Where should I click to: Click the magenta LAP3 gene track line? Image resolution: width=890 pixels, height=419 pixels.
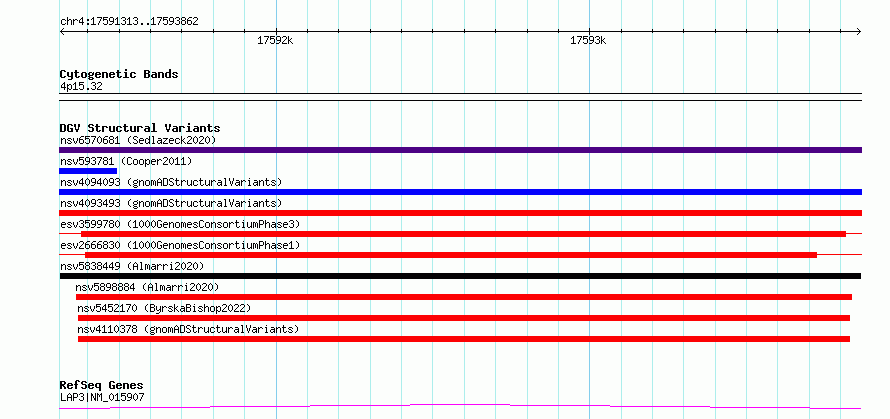click(x=460, y=406)
